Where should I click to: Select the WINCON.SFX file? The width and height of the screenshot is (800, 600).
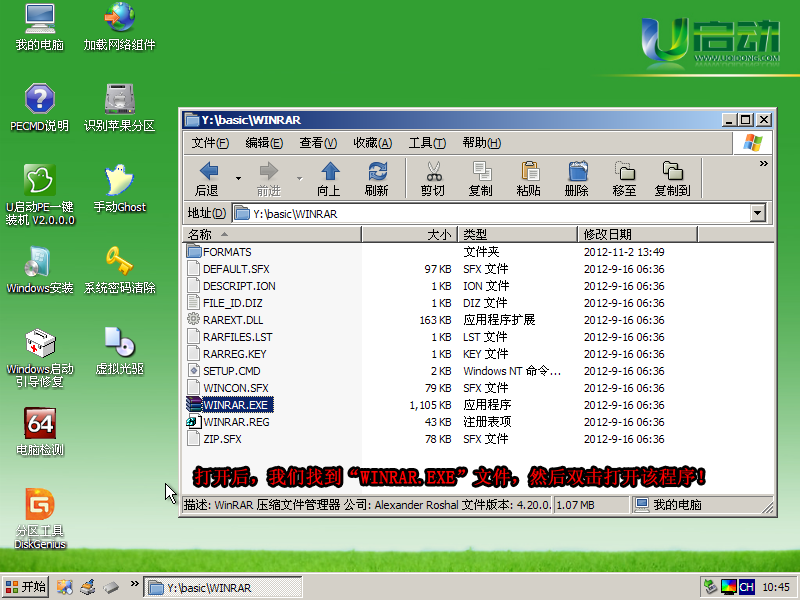[228, 388]
